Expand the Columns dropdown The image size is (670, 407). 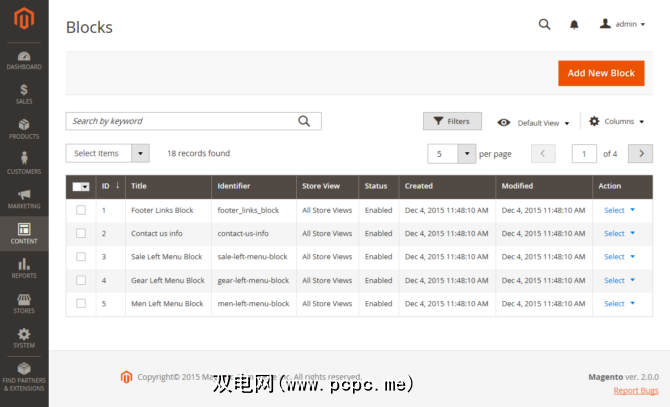click(616, 121)
